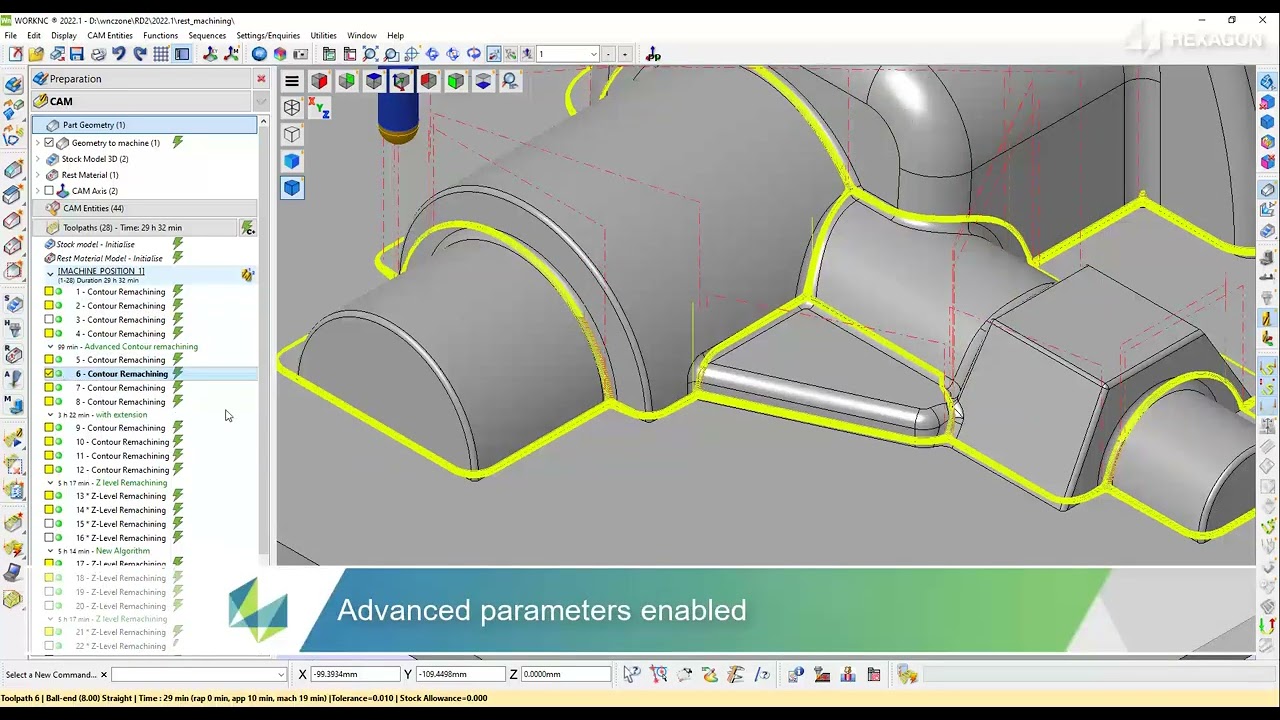Click the open folder icon in toolbar

click(x=36, y=54)
